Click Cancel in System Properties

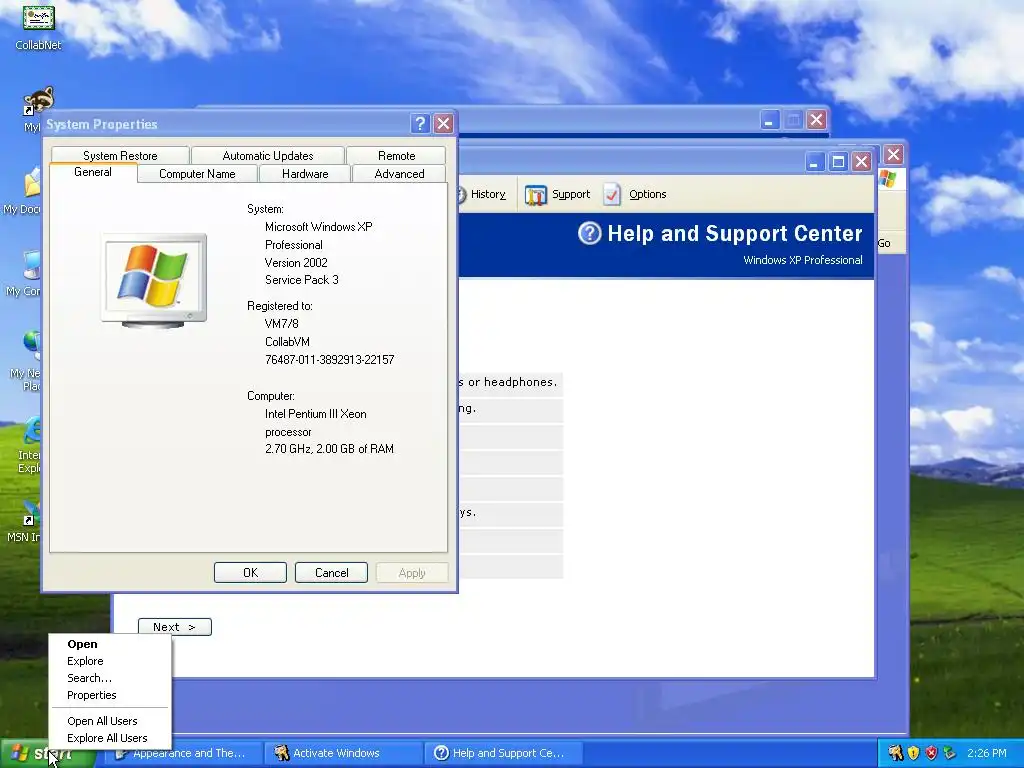tap(331, 573)
